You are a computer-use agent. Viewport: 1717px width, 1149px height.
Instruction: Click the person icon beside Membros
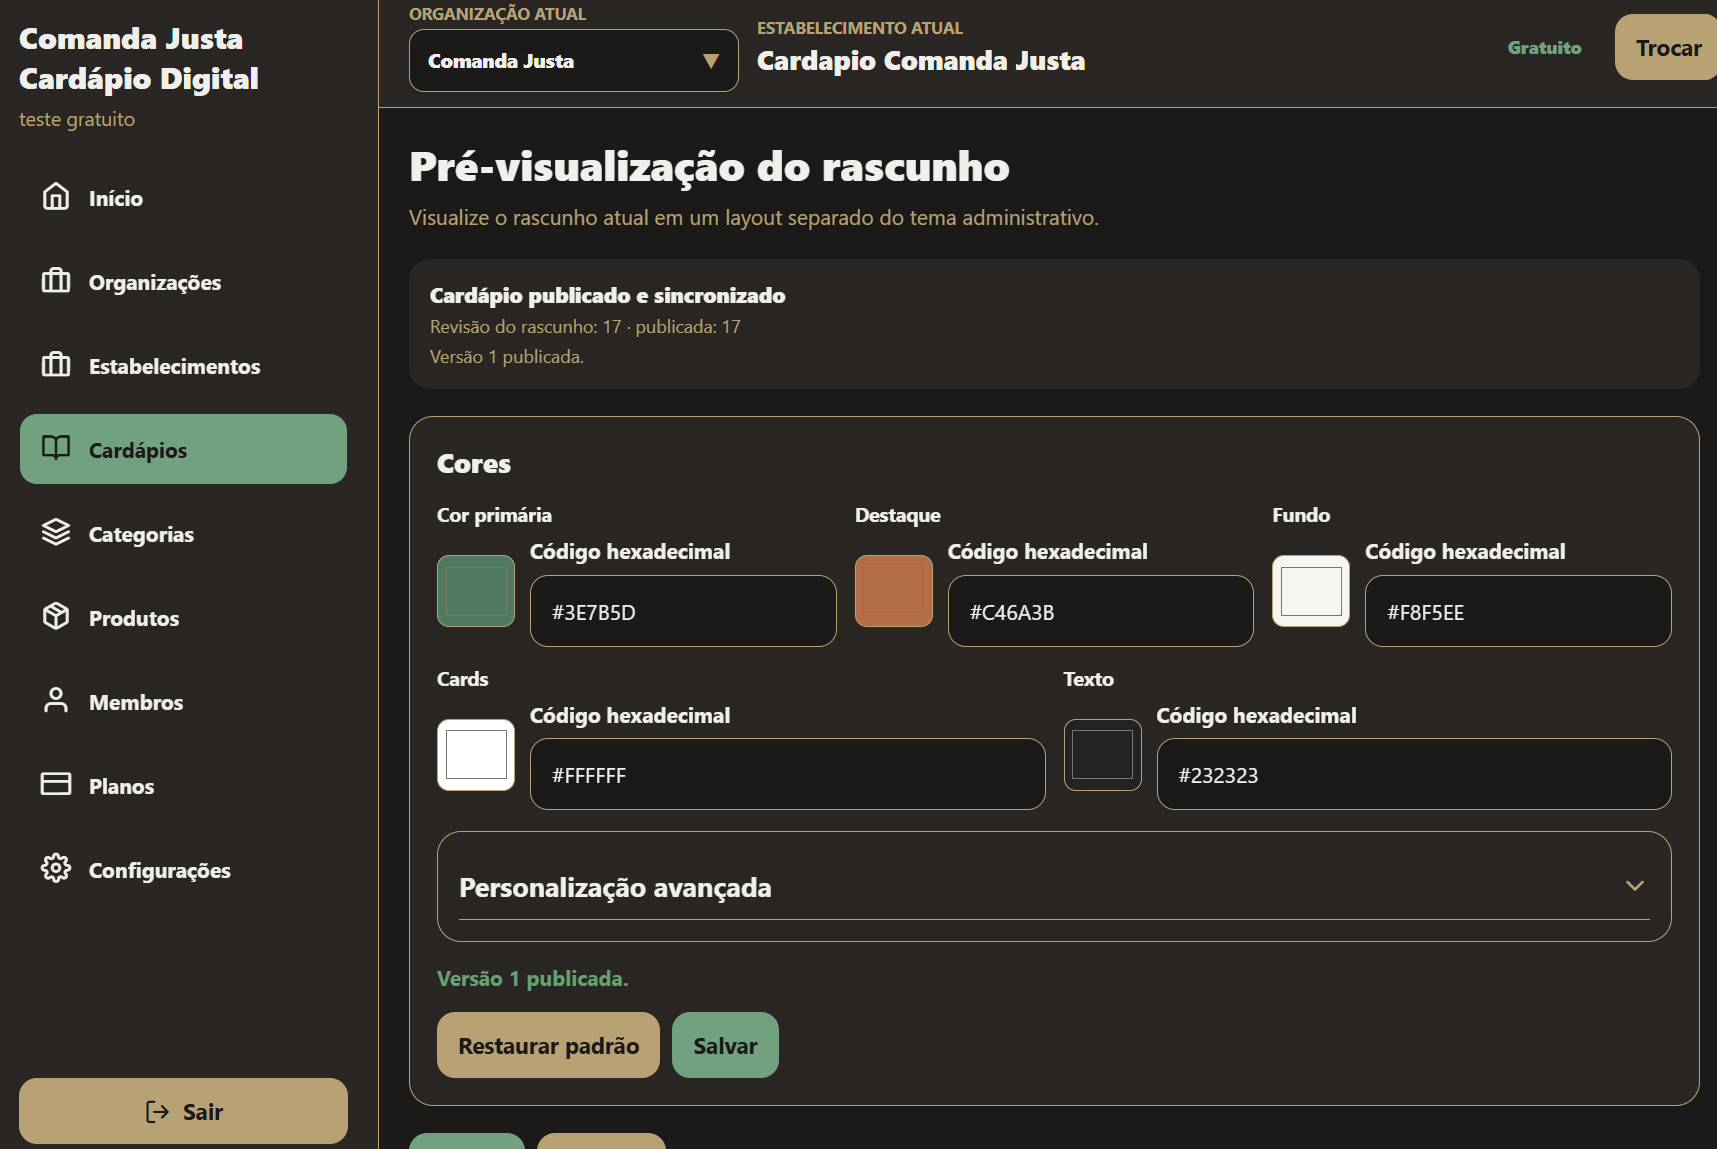tap(56, 701)
